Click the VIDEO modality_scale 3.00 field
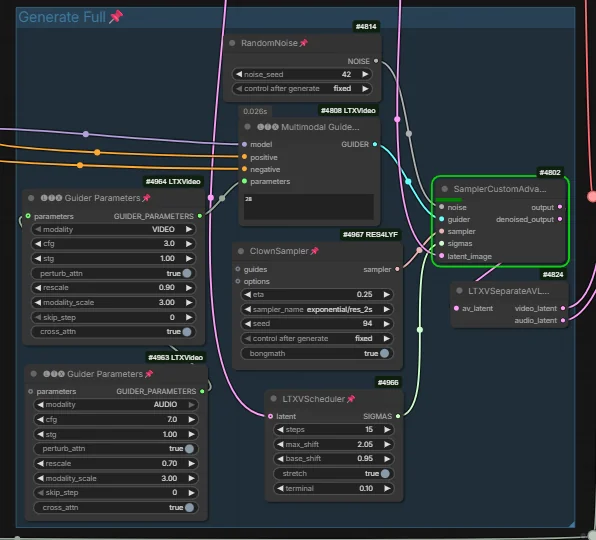Viewport: 596px width, 540px height. click(113, 302)
